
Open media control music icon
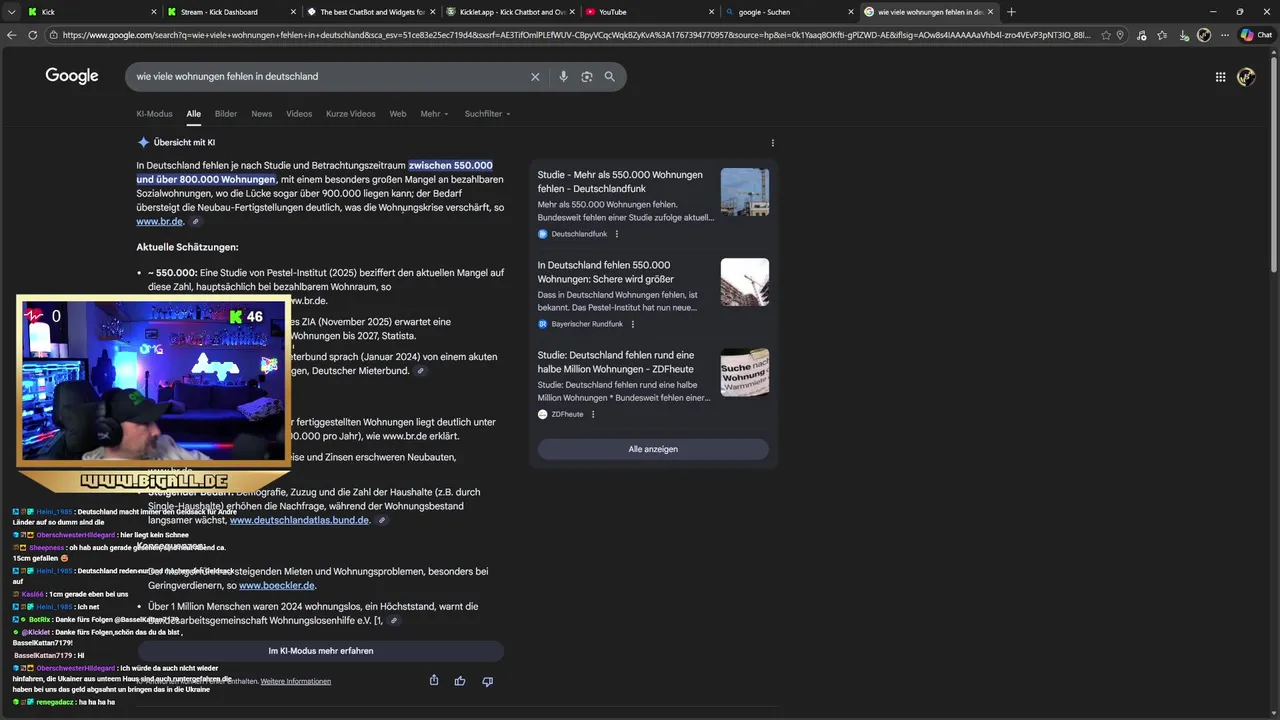[1142, 35]
